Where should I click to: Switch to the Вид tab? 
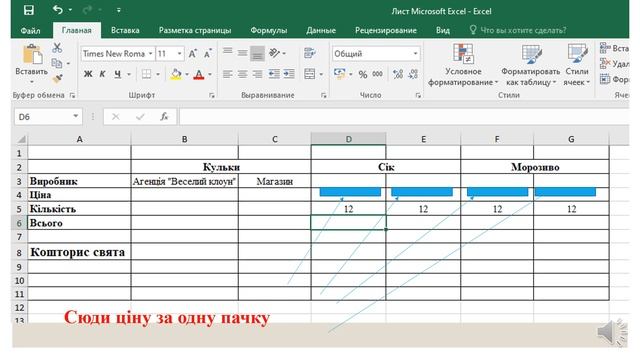(x=443, y=30)
